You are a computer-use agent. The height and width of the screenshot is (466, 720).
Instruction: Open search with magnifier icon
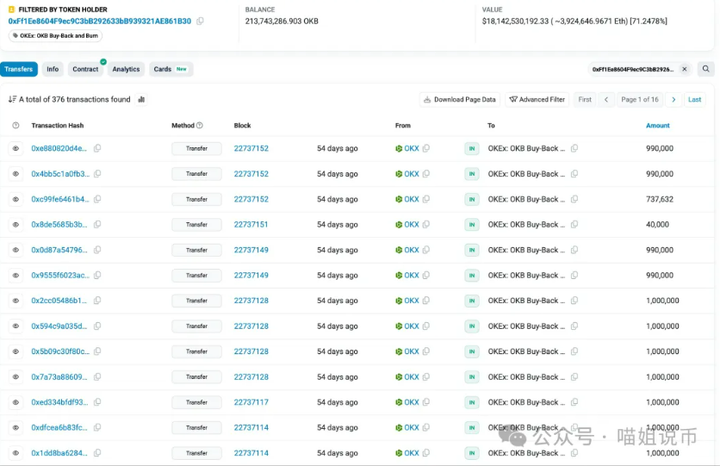point(706,69)
